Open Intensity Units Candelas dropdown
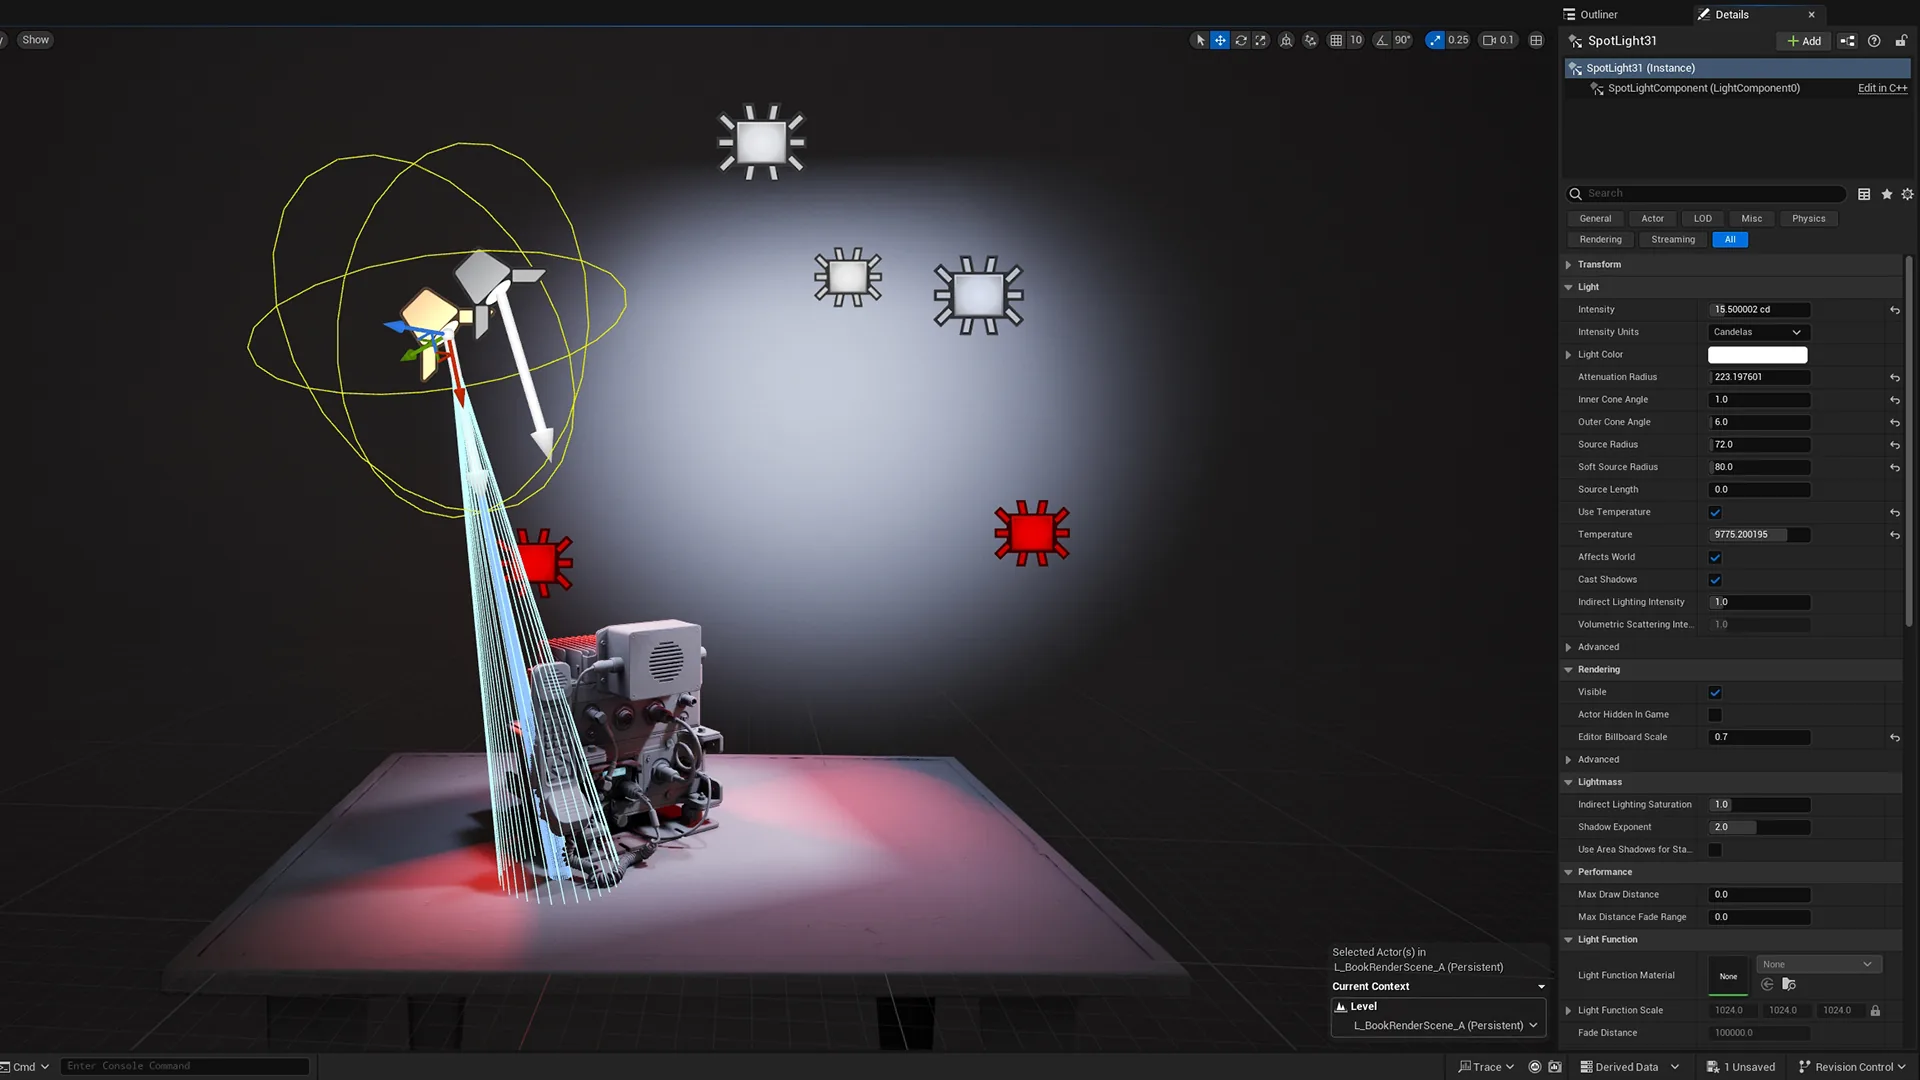Image resolution: width=1920 pixels, height=1080 pixels. tap(1759, 332)
